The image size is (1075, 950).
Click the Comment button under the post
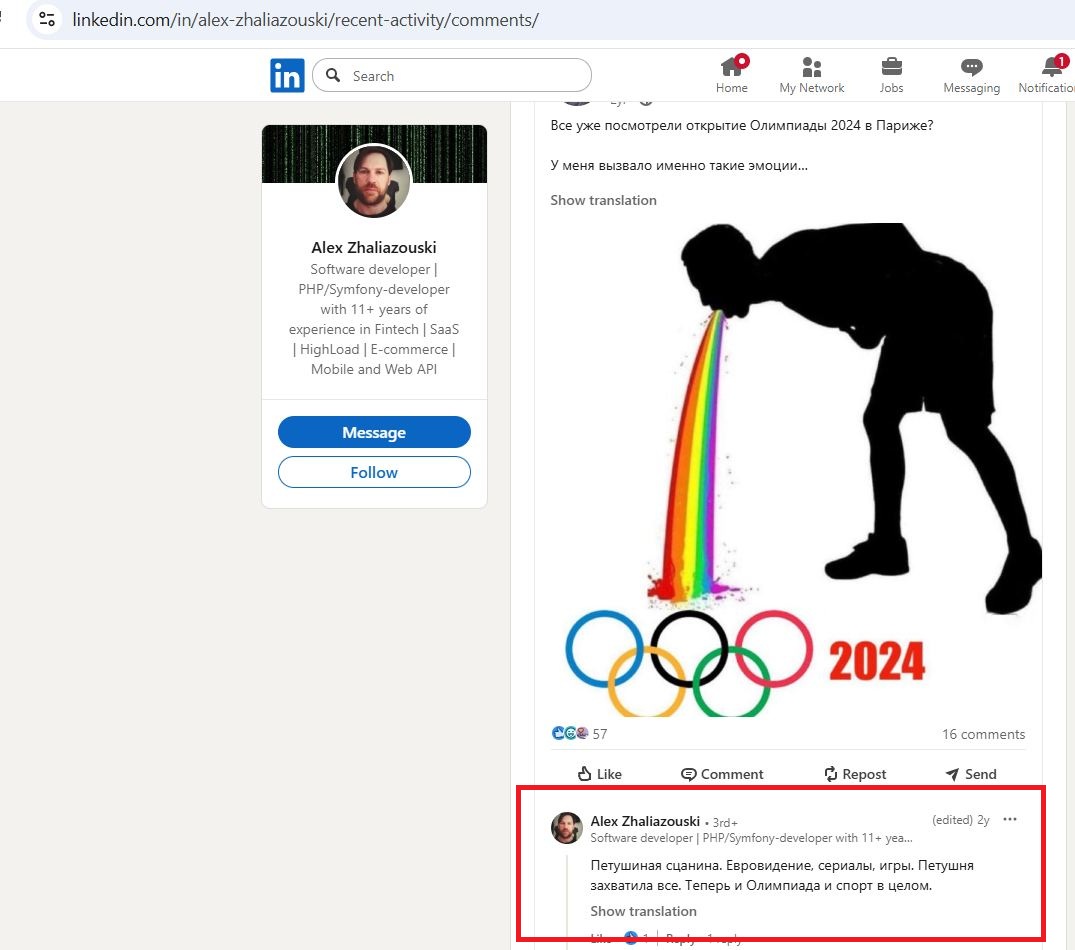click(722, 774)
